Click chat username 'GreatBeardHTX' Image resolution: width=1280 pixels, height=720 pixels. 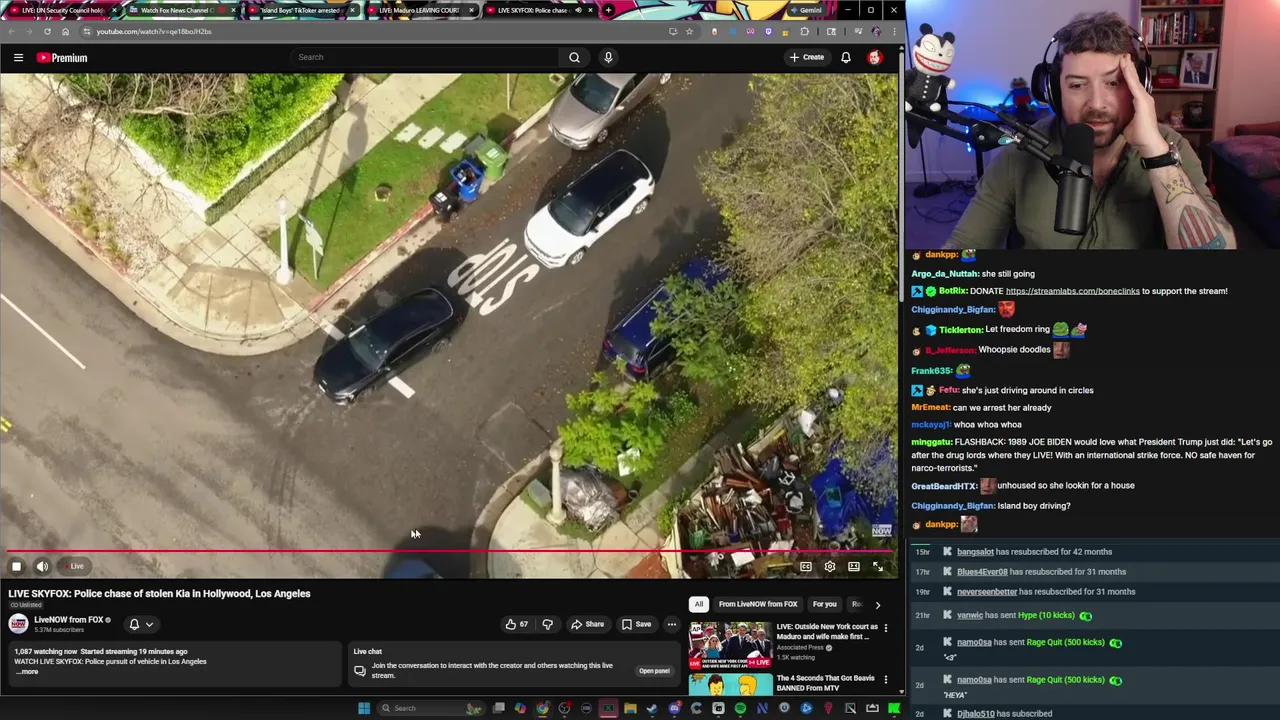pyautogui.click(x=944, y=486)
